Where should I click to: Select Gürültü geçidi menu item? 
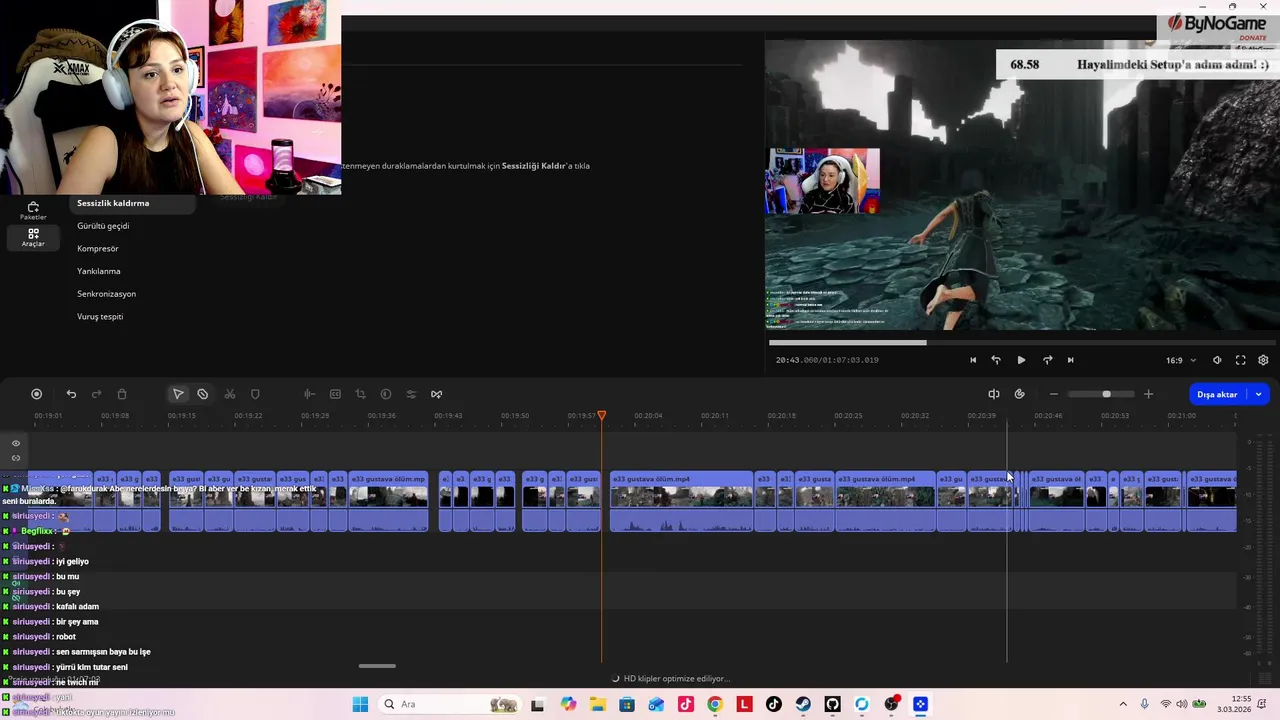(103, 226)
